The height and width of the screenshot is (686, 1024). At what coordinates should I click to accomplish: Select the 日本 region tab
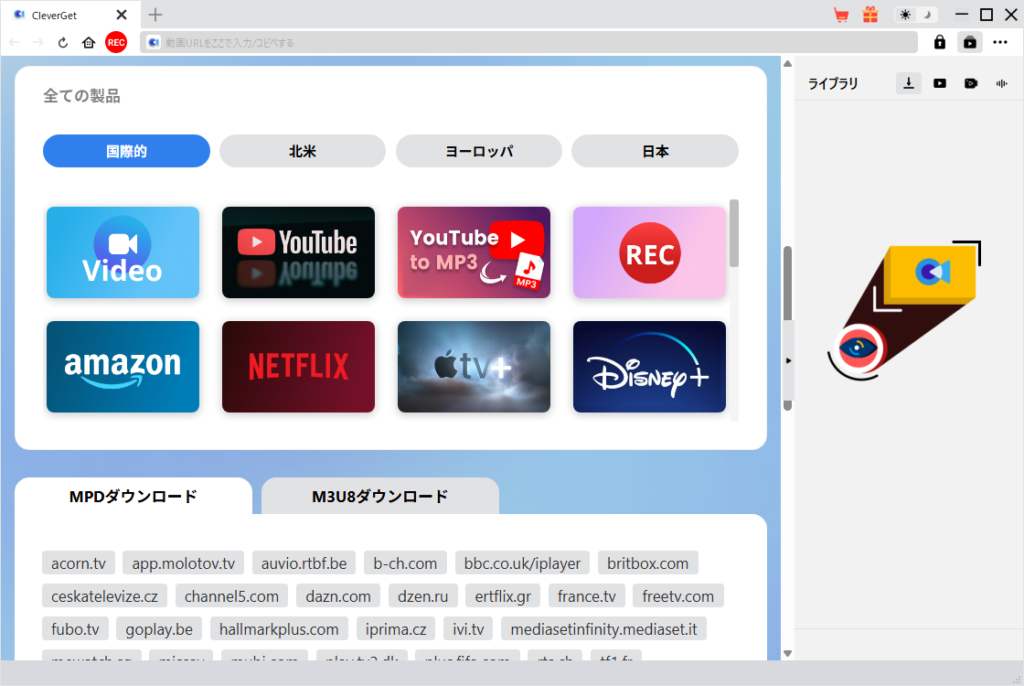655,151
